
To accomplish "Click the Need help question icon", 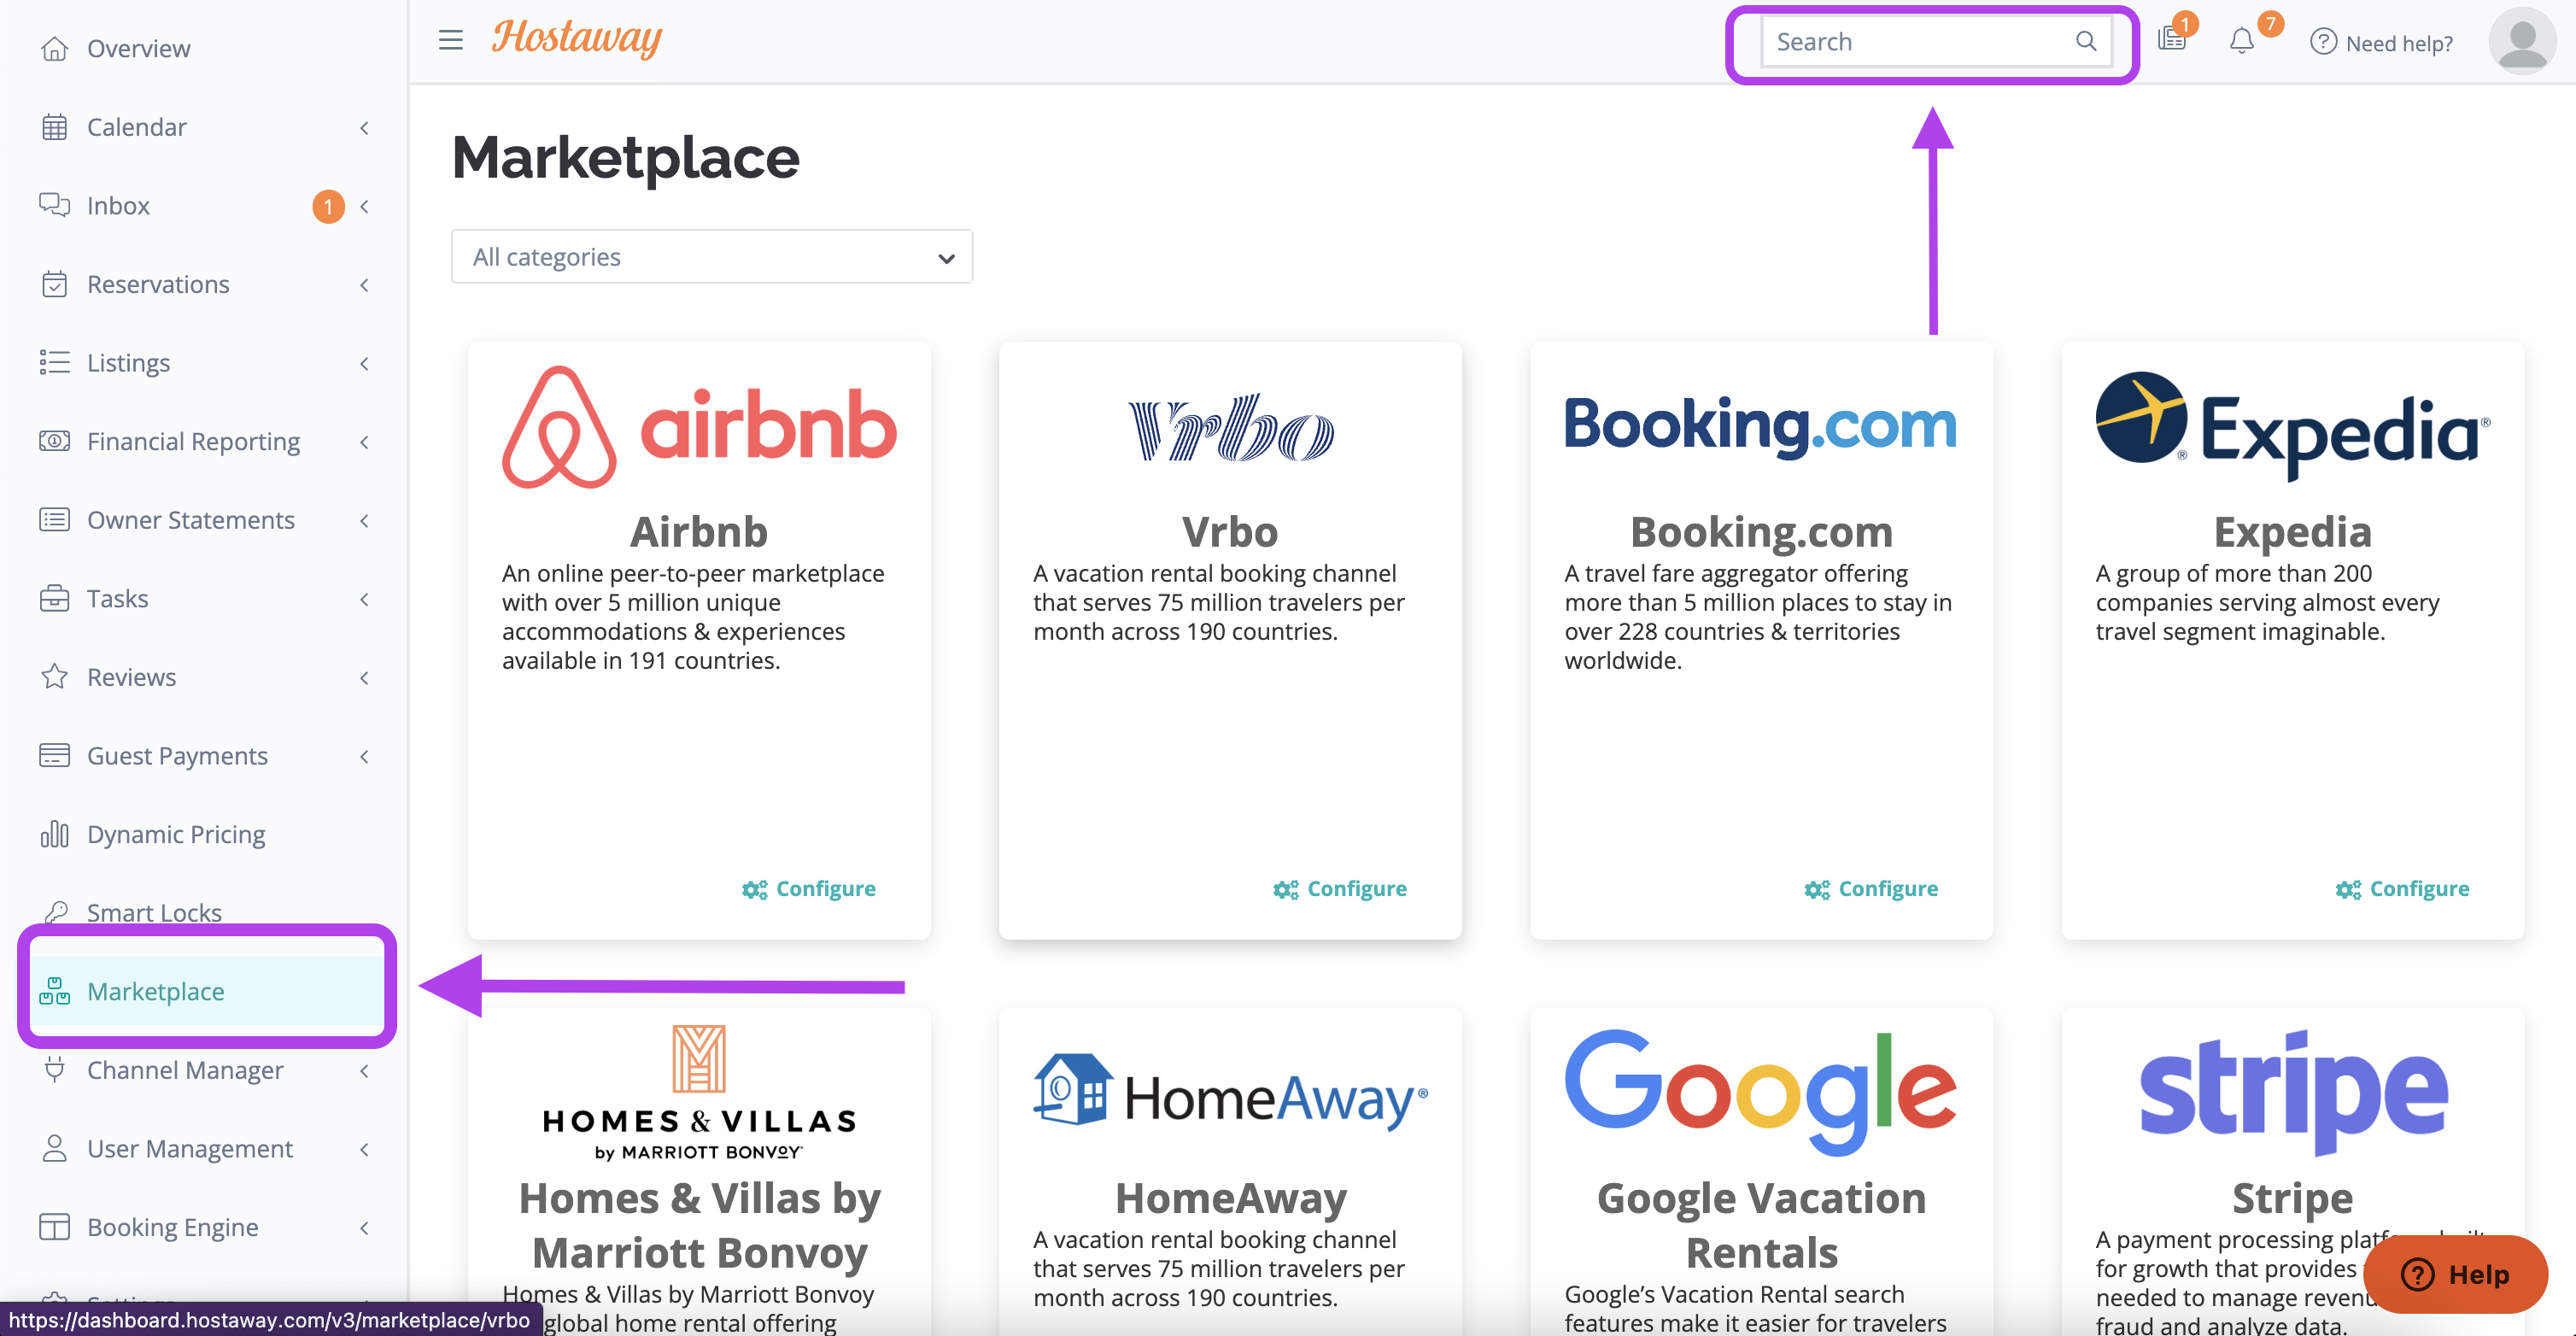I will (2323, 42).
